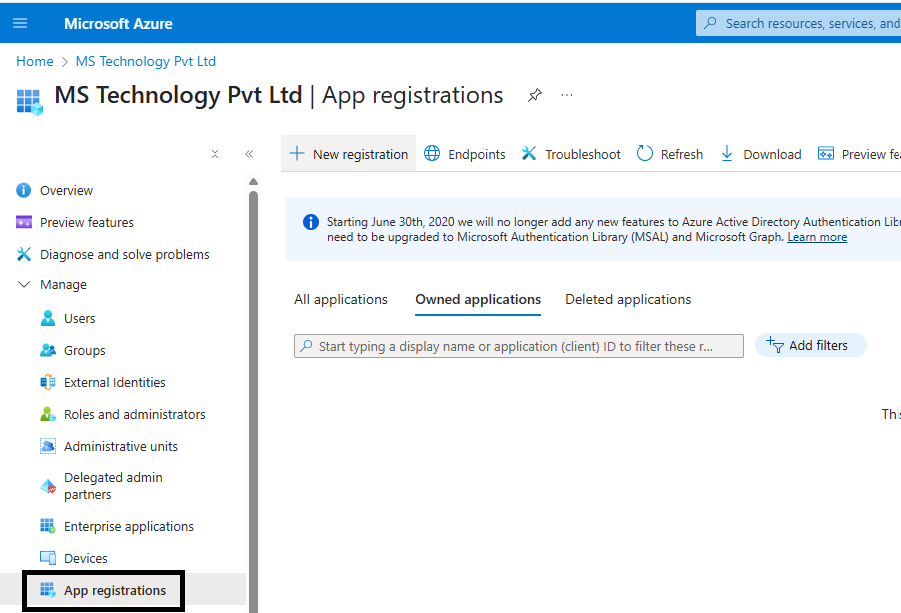This screenshot has height=613, width=901.
Task: Refresh the app registrations list
Action: click(669, 154)
